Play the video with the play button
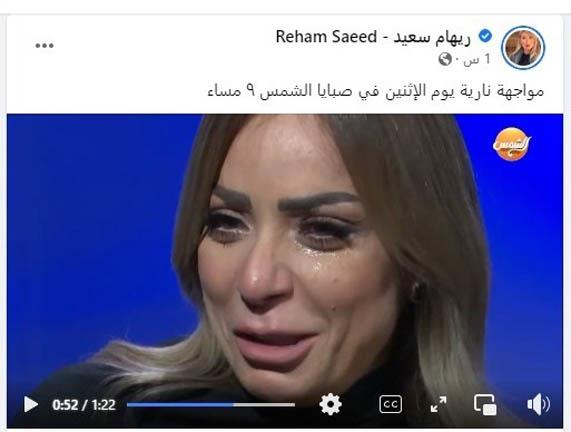The width and height of the screenshot is (571, 432). pyautogui.click(x=31, y=405)
